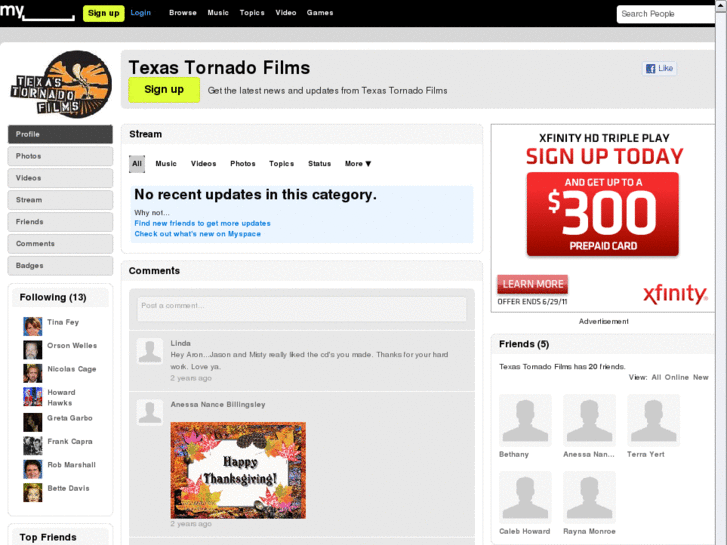This screenshot has height=545, width=727.
Task: Click Anessa Nance Billingsley's commenter avatar
Action: coord(150,412)
